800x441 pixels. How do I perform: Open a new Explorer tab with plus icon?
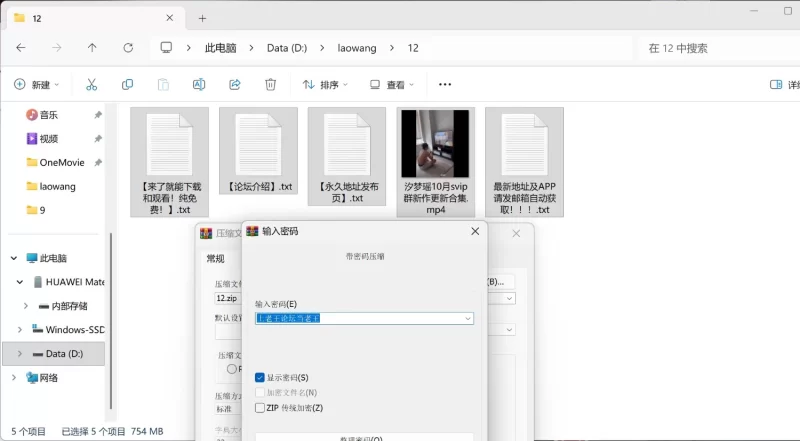pyautogui.click(x=202, y=18)
